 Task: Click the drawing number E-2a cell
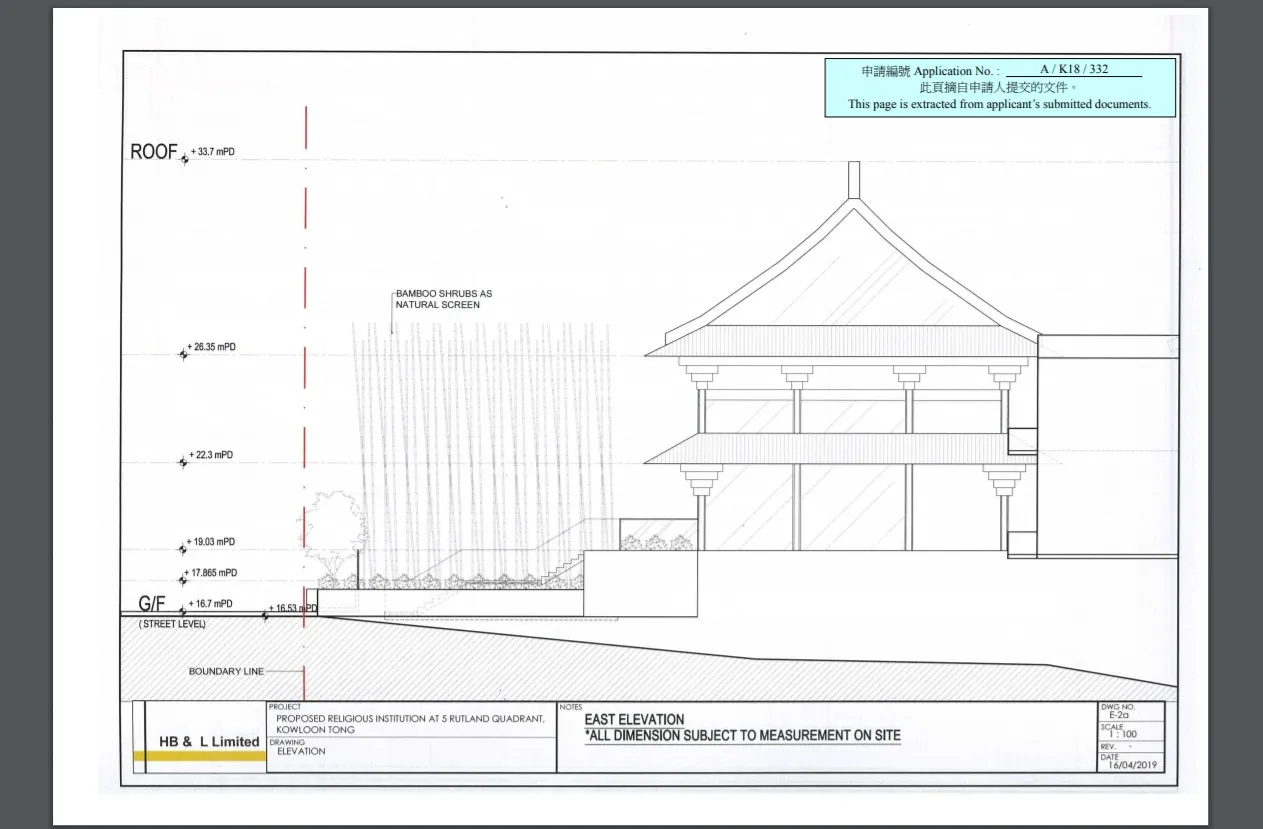[x=1131, y=712]
